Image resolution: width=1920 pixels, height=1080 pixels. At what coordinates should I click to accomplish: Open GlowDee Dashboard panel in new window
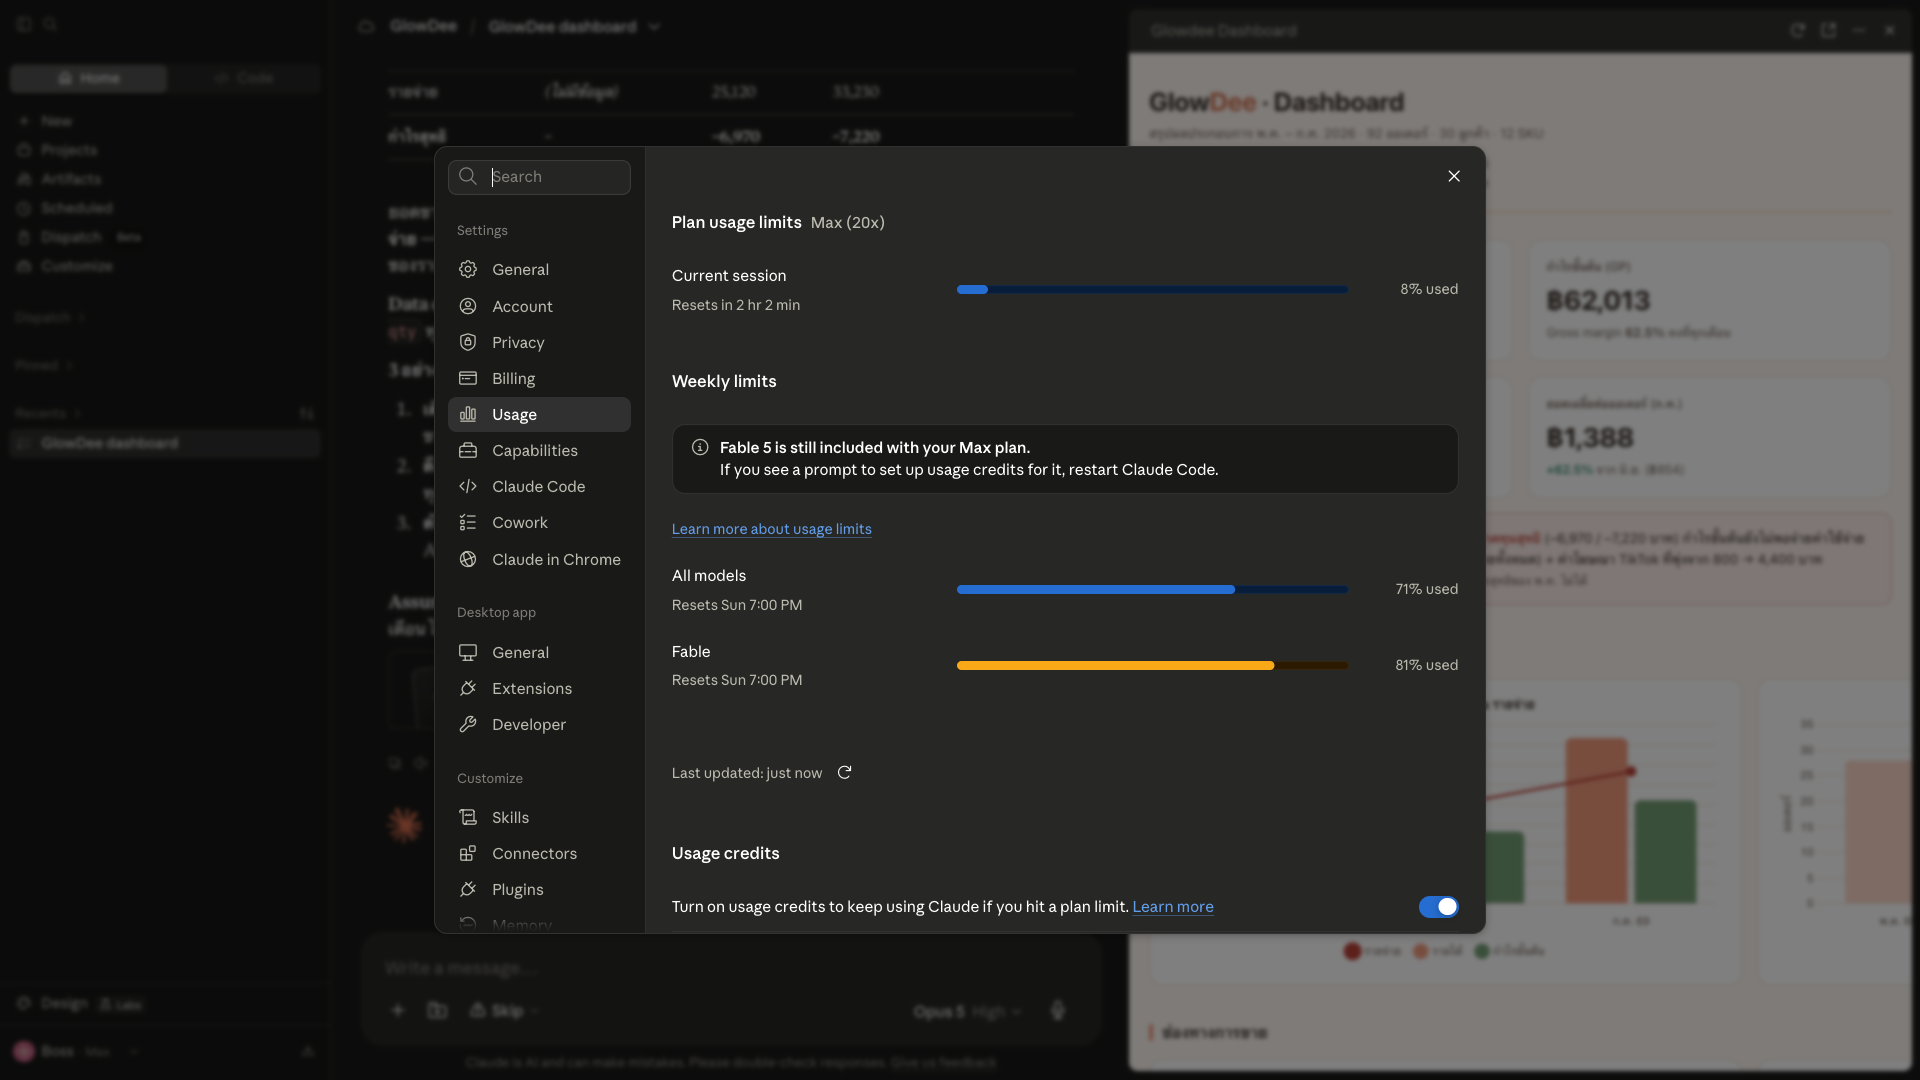coord(1828,31)
